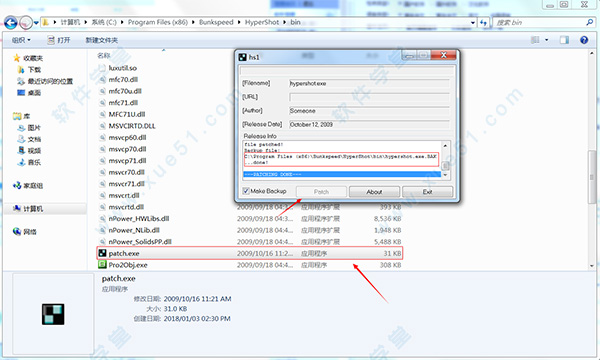Click the search magnifier icon
This screenshot has height=360, width=600.
coord(590,23)
